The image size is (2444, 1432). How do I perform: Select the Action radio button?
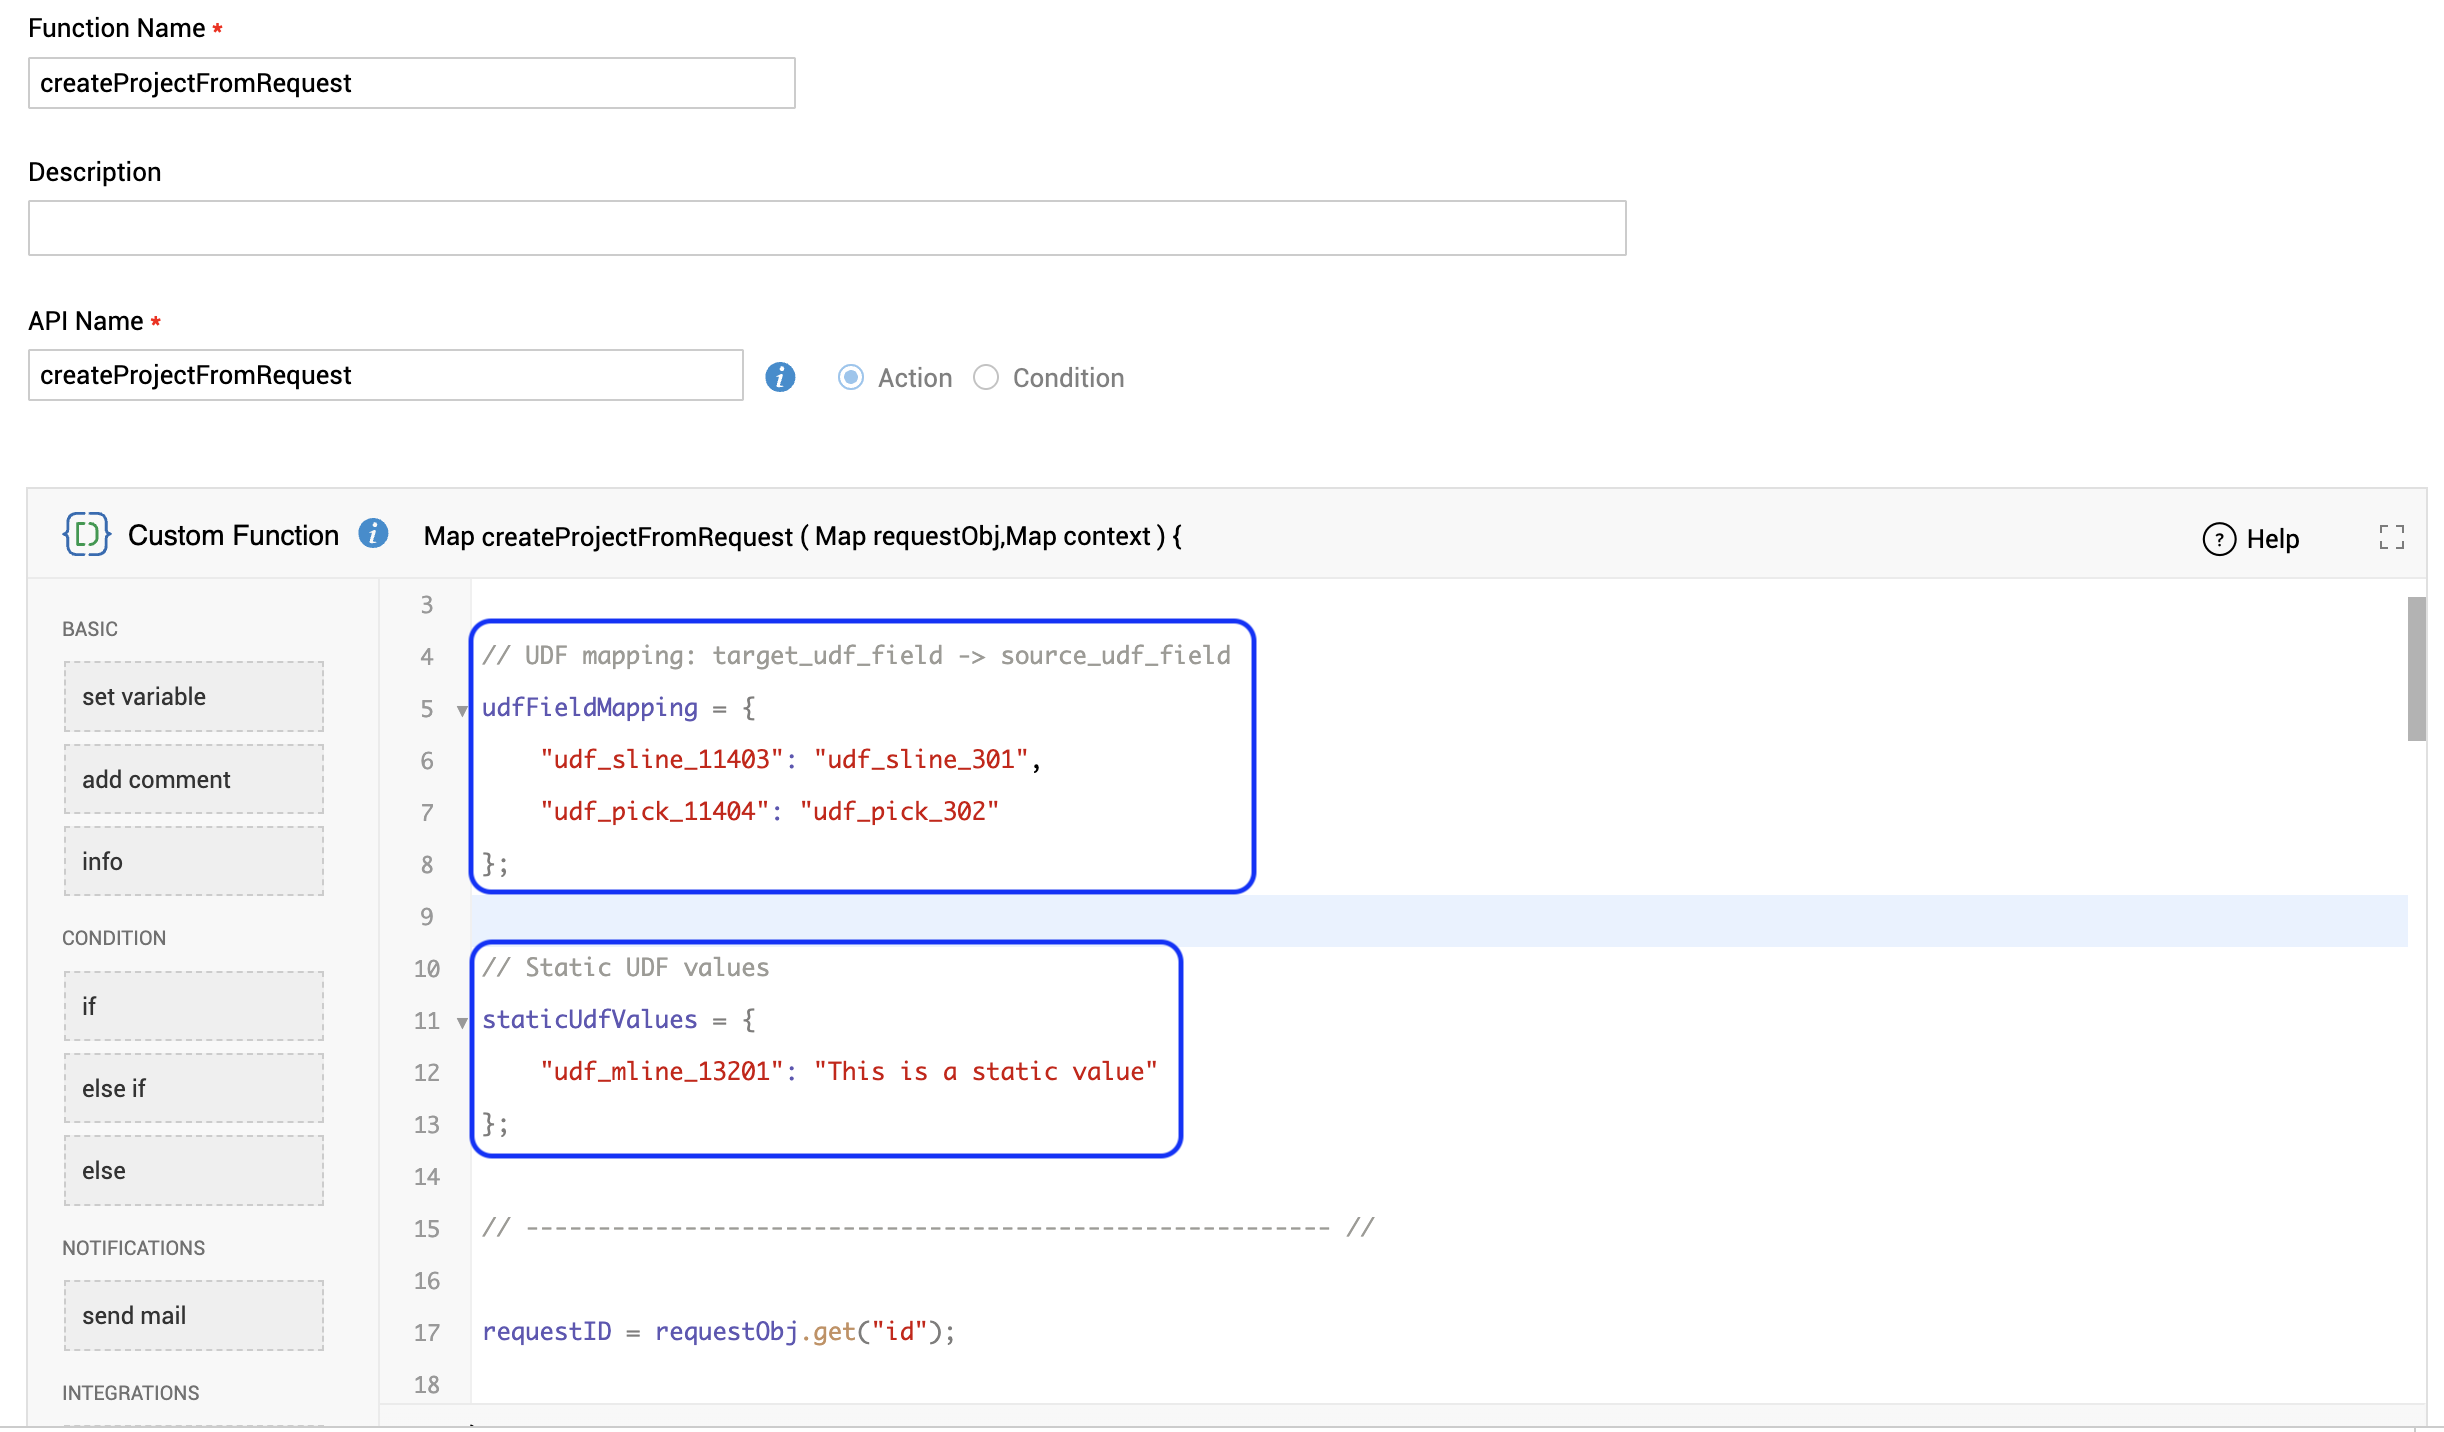pos(851,377)
